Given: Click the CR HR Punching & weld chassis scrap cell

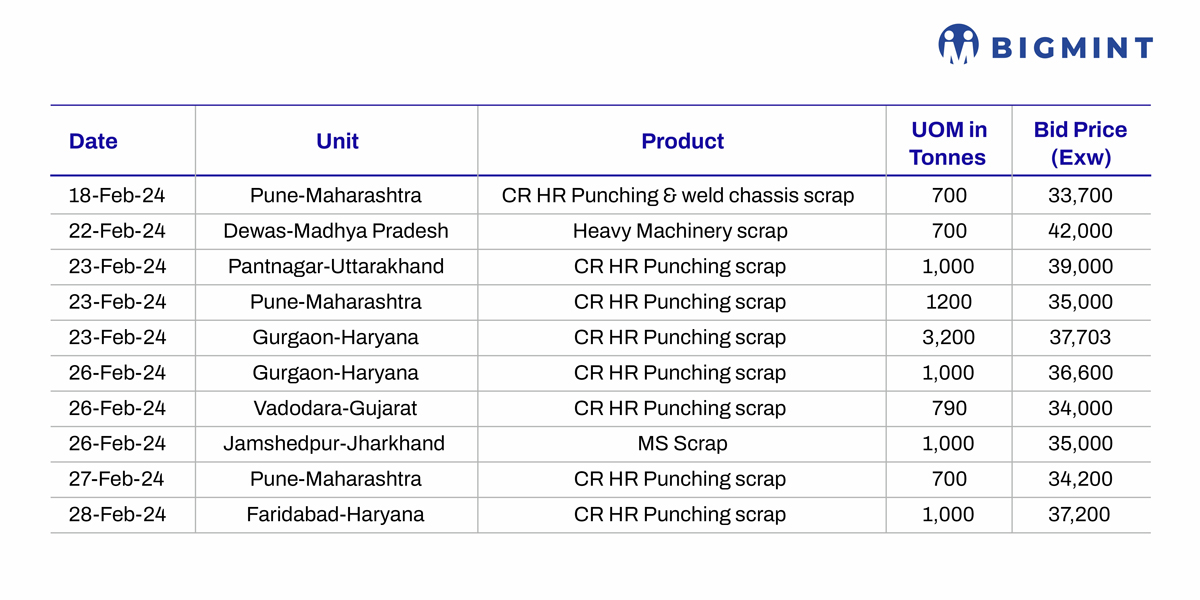Looking at the screenshot, I should coord(680,196).
